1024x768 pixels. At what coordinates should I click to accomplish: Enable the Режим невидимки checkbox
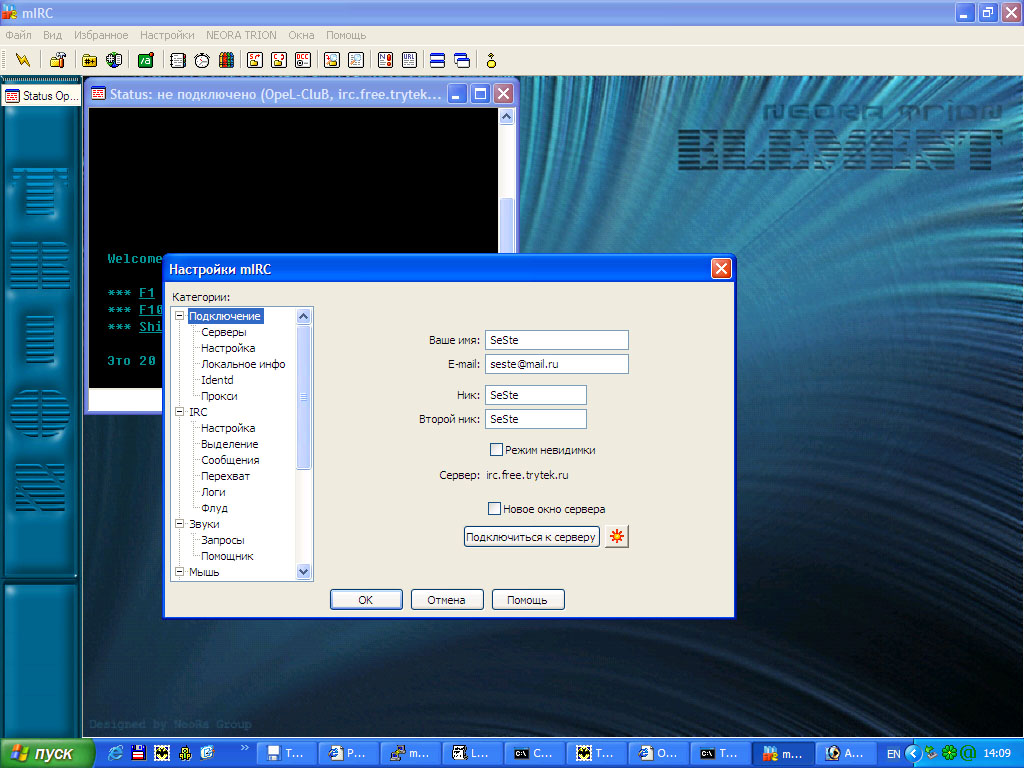click(x=496, y=449)
